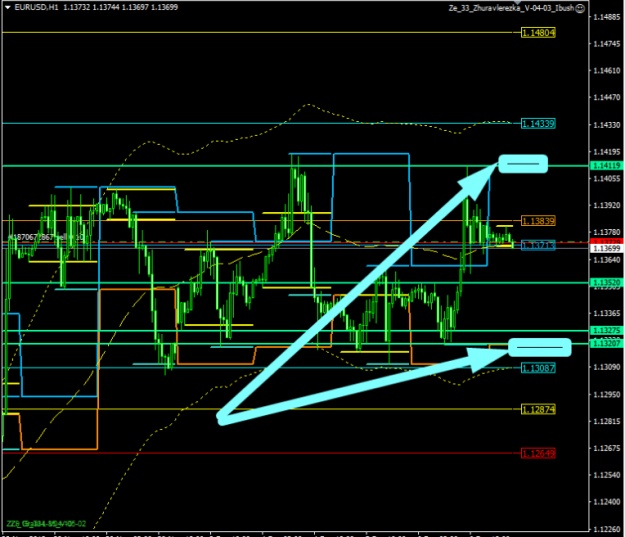Screen dimensions: 625x537
Task: Select the yellow 1.12874 level label
Action: (539, 409)
